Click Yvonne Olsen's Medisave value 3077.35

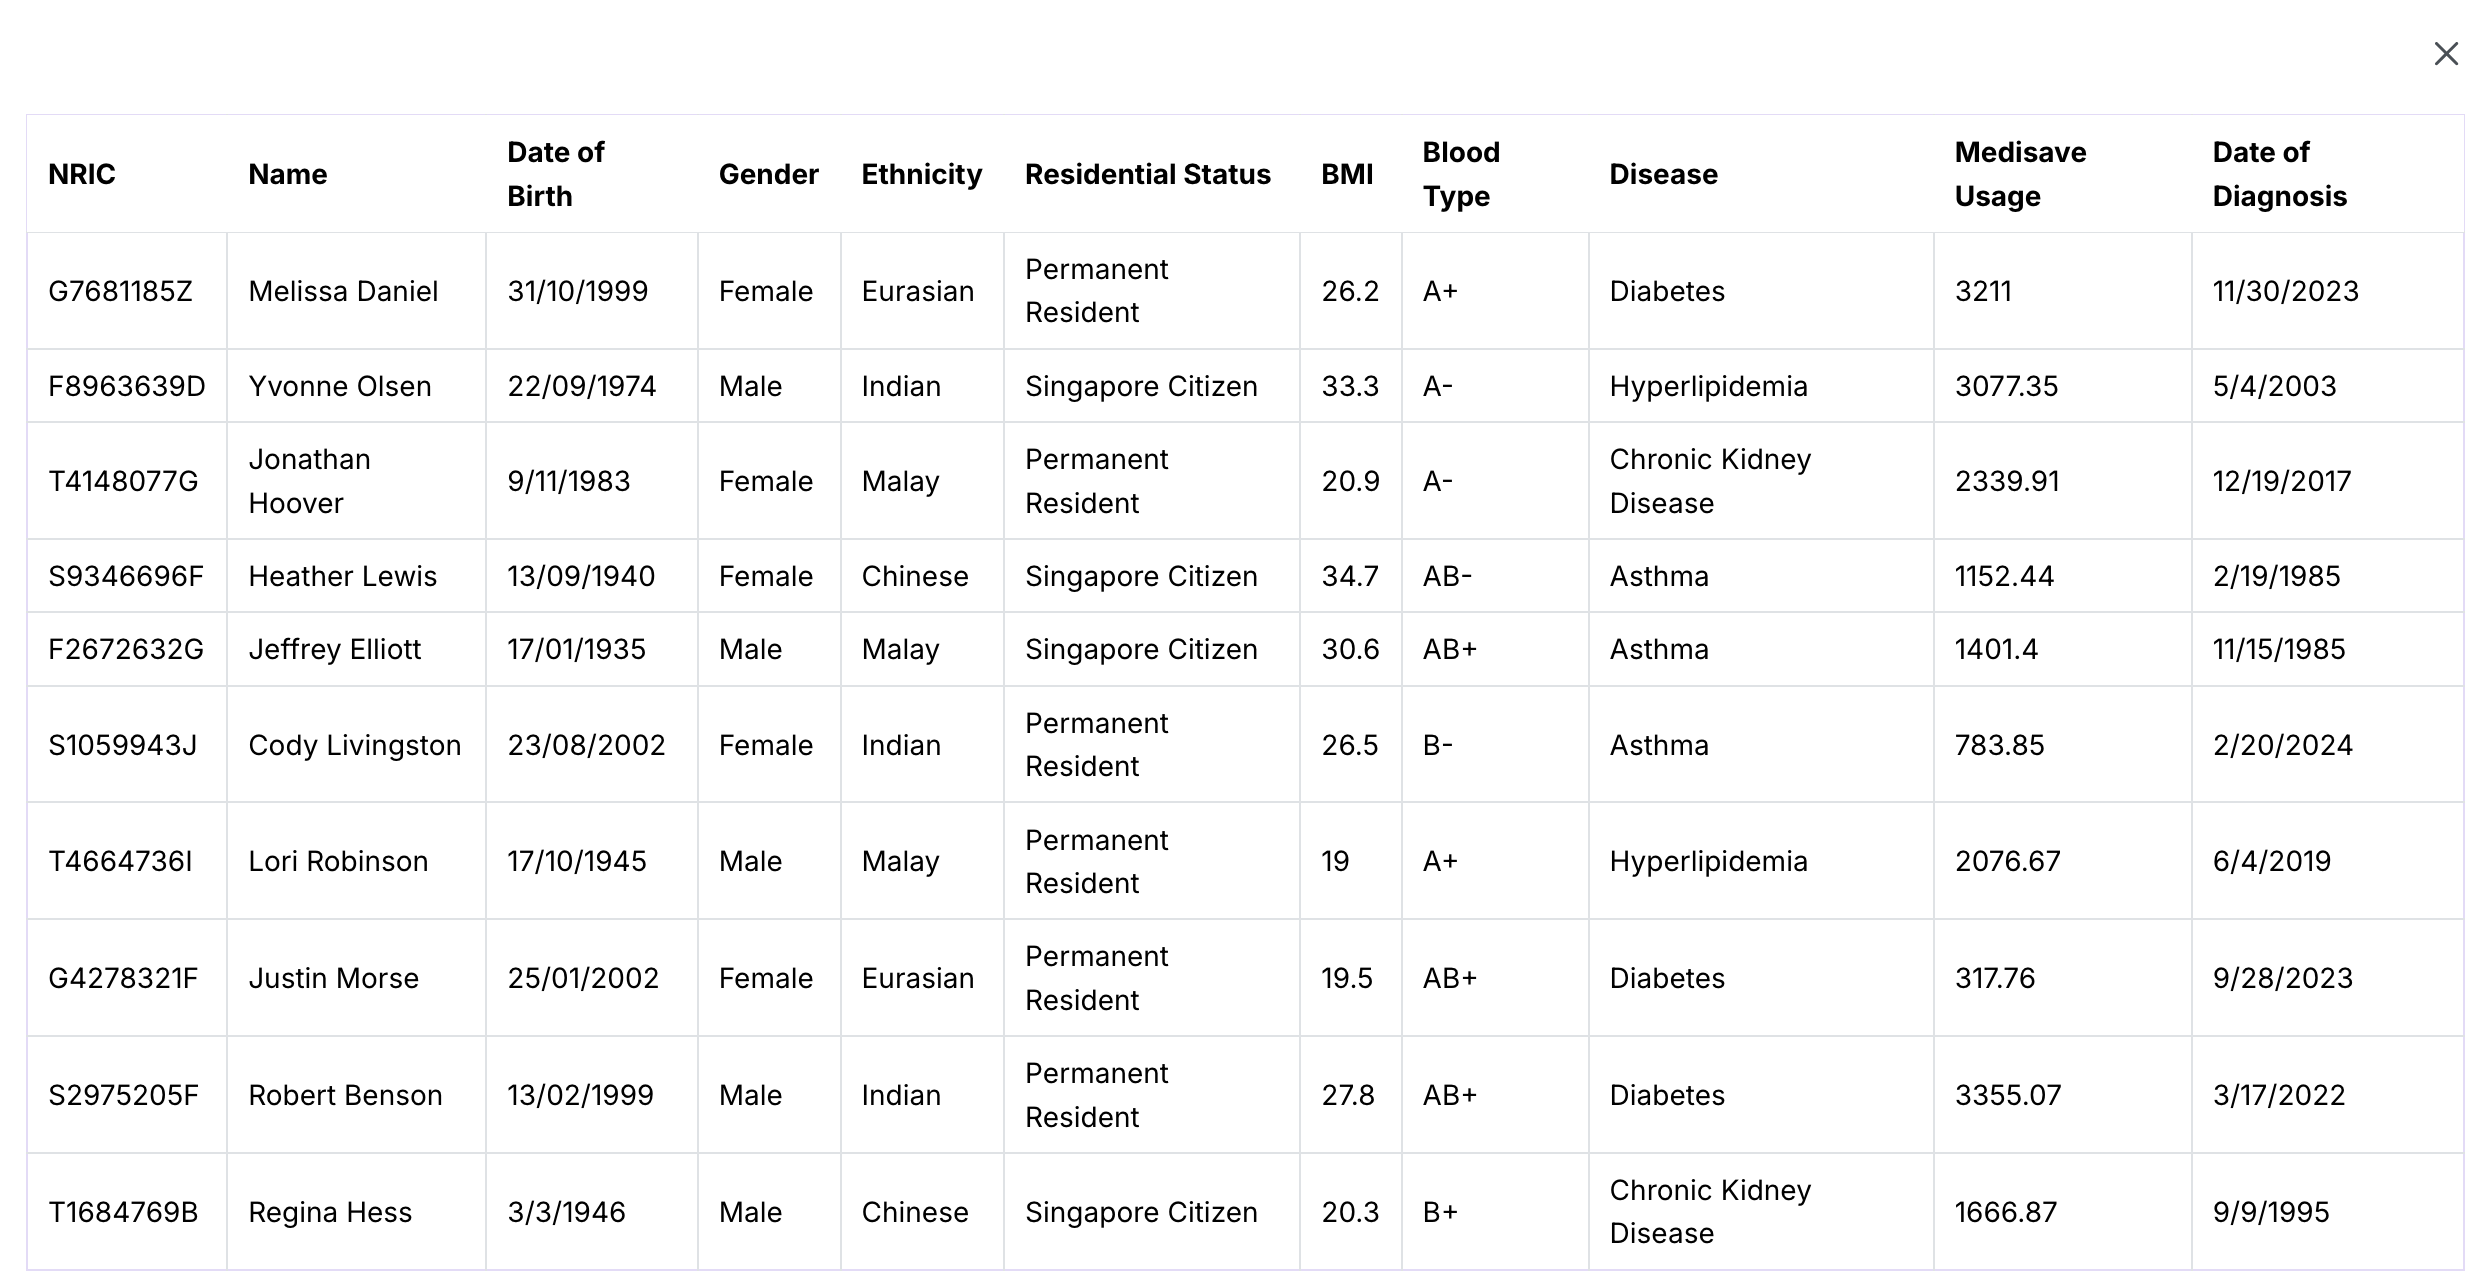(x=2007, y=386)
